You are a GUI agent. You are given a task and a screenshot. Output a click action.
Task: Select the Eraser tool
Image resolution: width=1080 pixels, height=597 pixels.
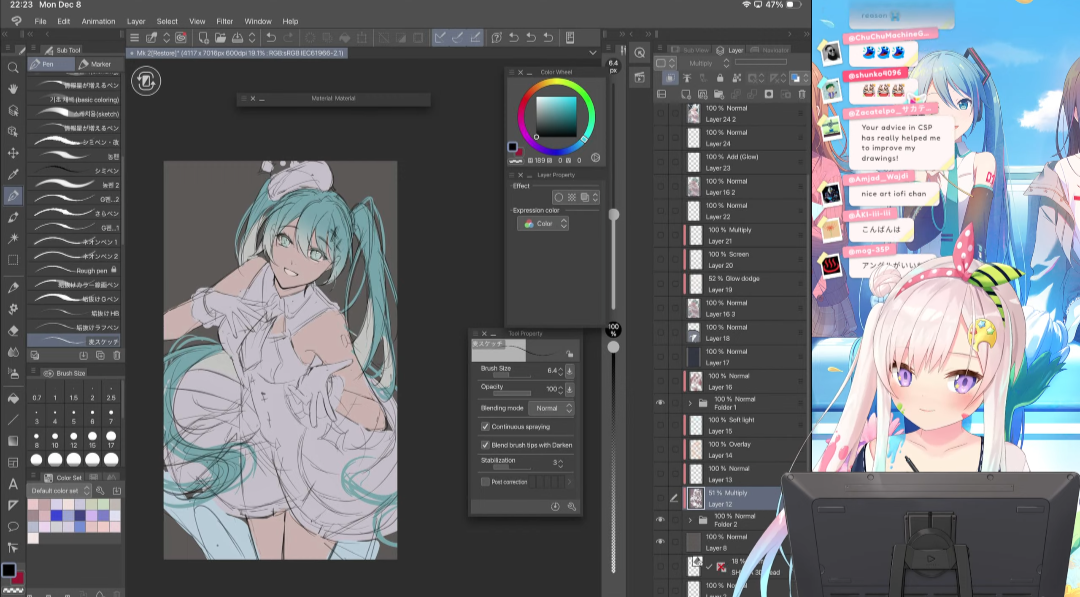pos(13,330)
